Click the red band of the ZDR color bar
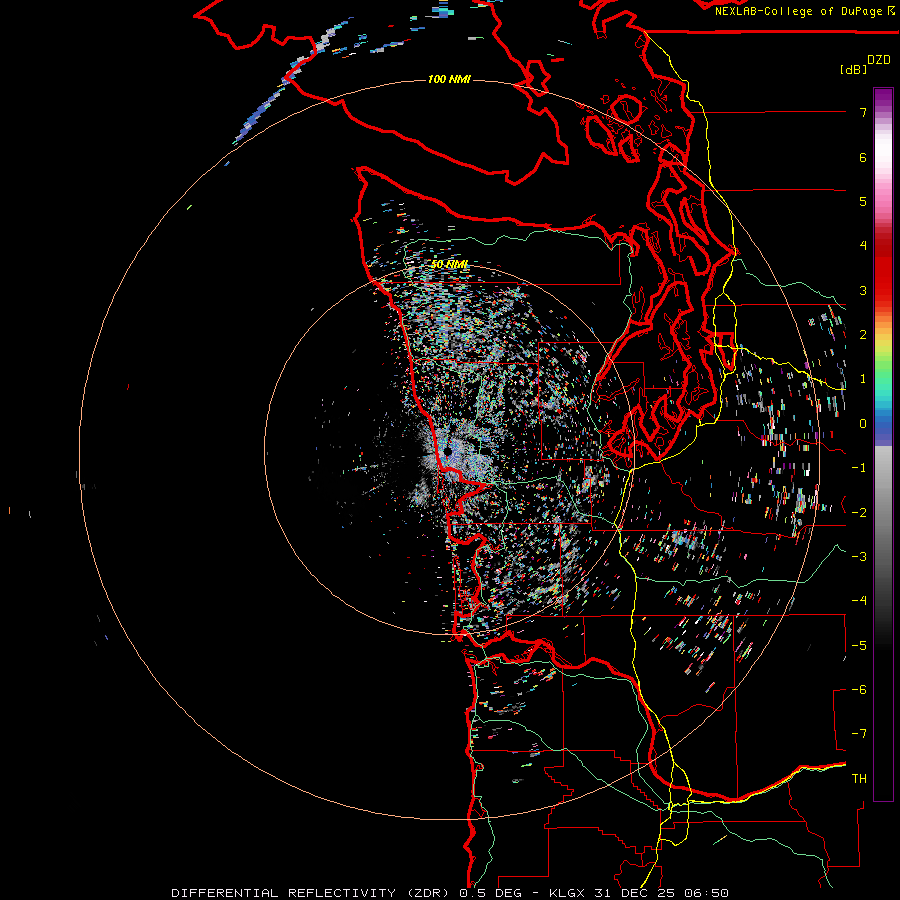The image size is (900, 900). coord(883,276)
